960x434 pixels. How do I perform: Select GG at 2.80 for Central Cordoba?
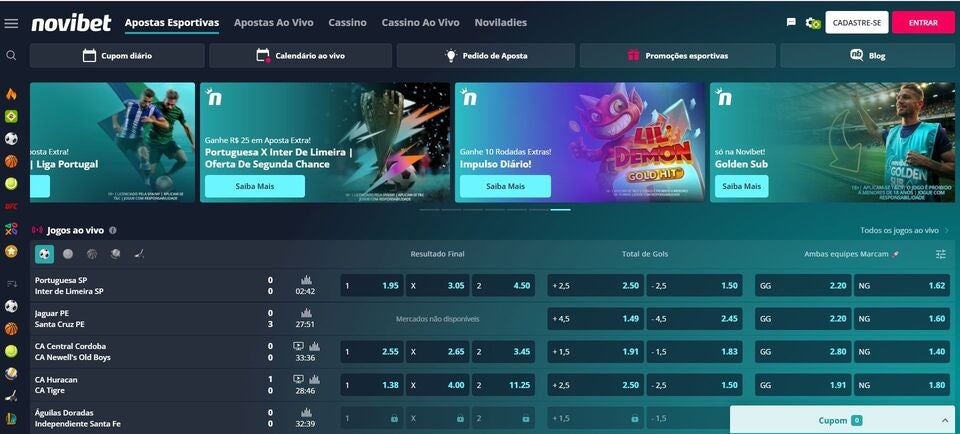coord(803,351)
